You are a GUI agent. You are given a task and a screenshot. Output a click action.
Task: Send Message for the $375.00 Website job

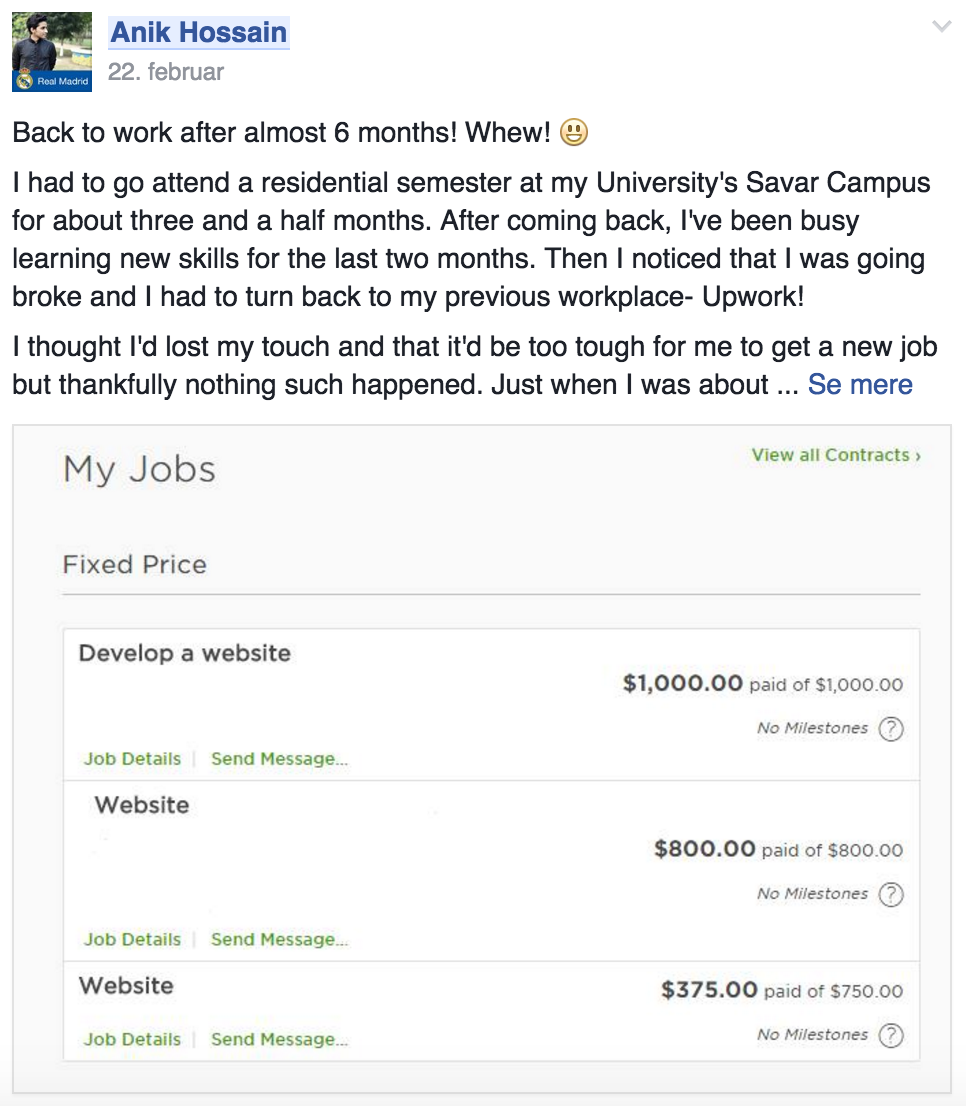[x=279, y=1039]
